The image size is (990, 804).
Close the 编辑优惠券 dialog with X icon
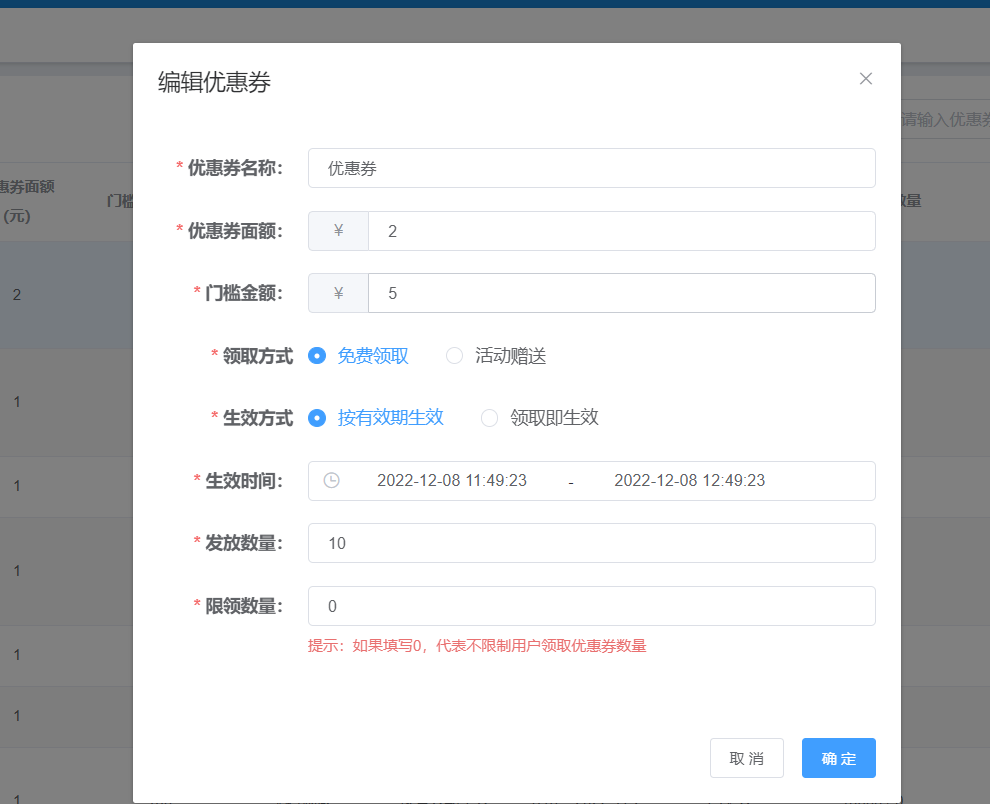[x=866, y=78]
